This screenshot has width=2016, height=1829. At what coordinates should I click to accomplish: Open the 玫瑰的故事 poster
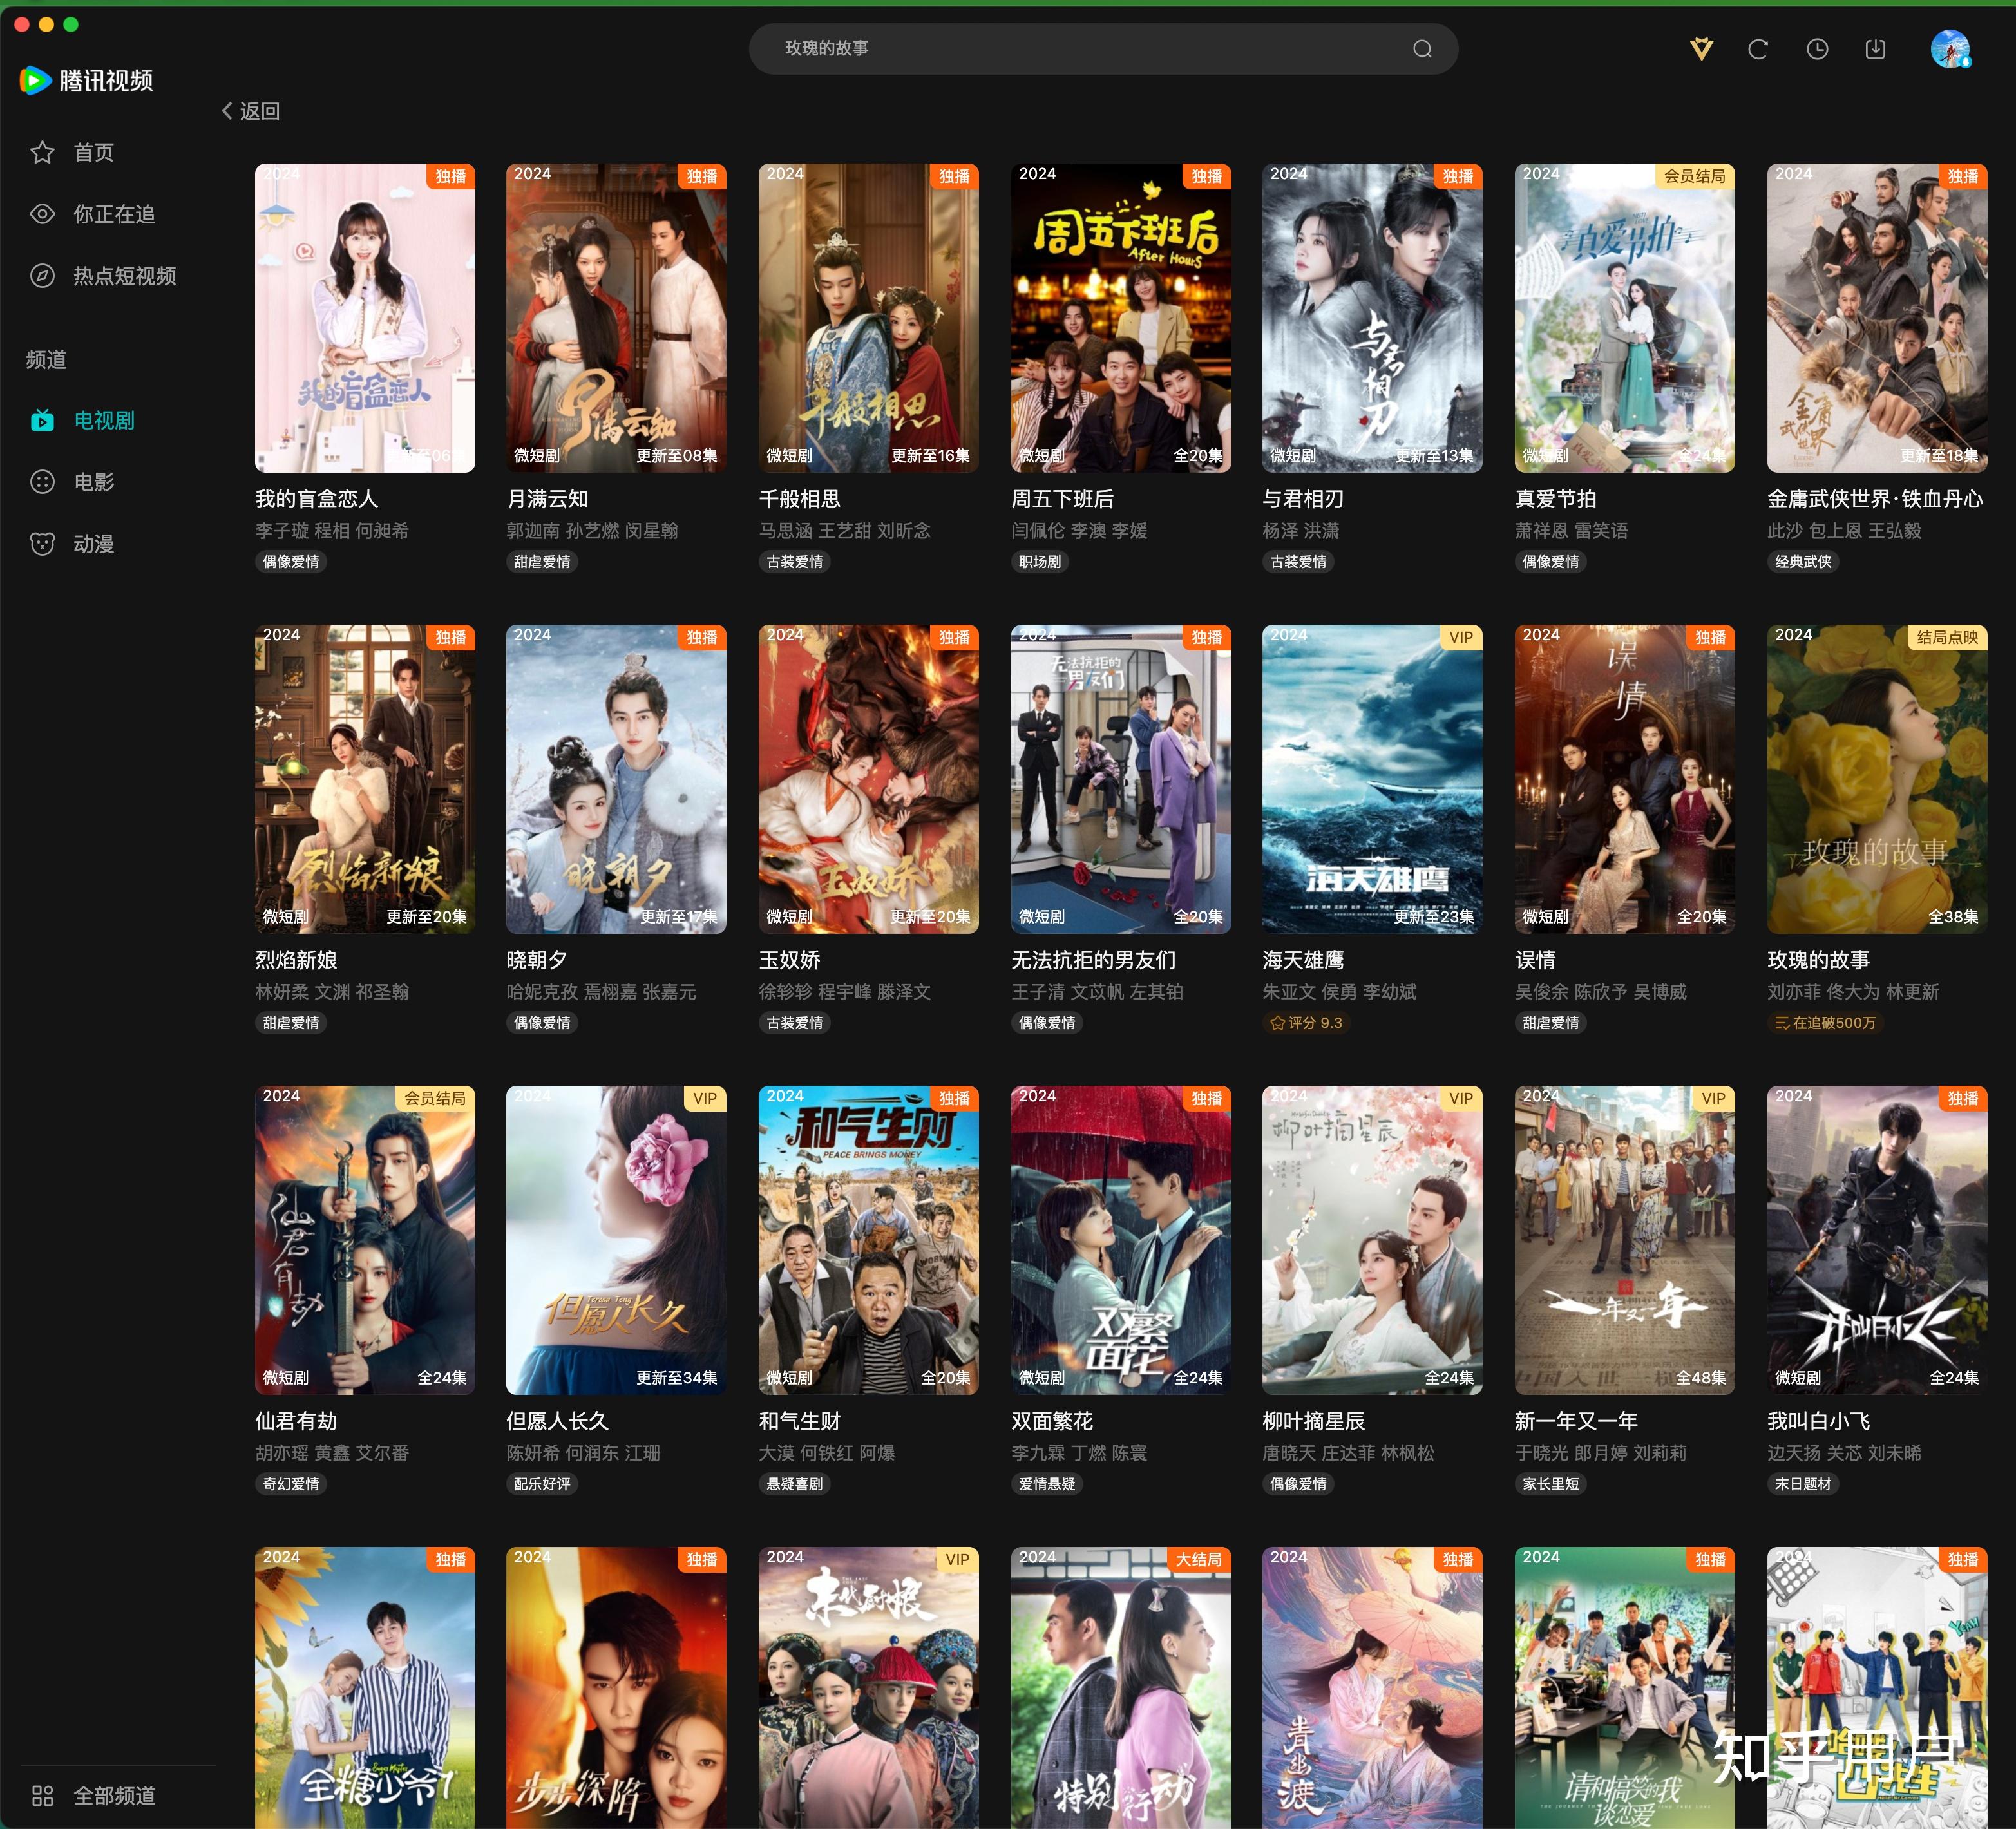pos(1877,779)
